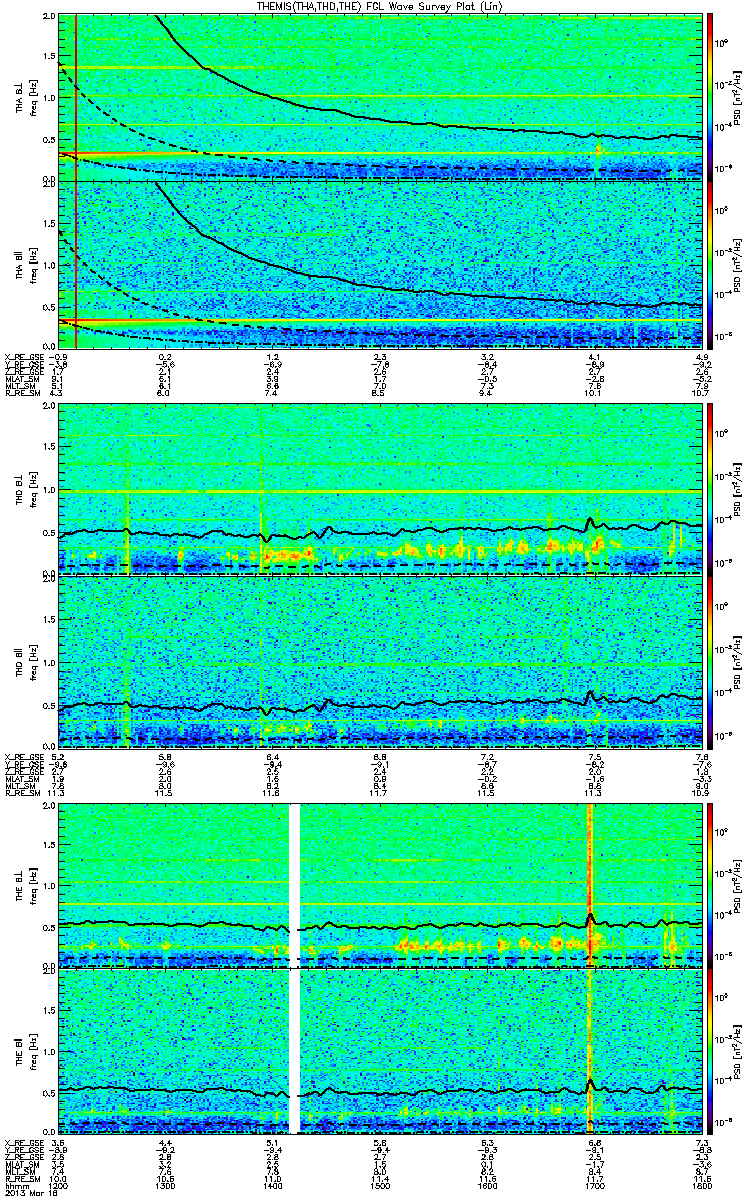Click the 1400 time tick label

coord(272,1186)
